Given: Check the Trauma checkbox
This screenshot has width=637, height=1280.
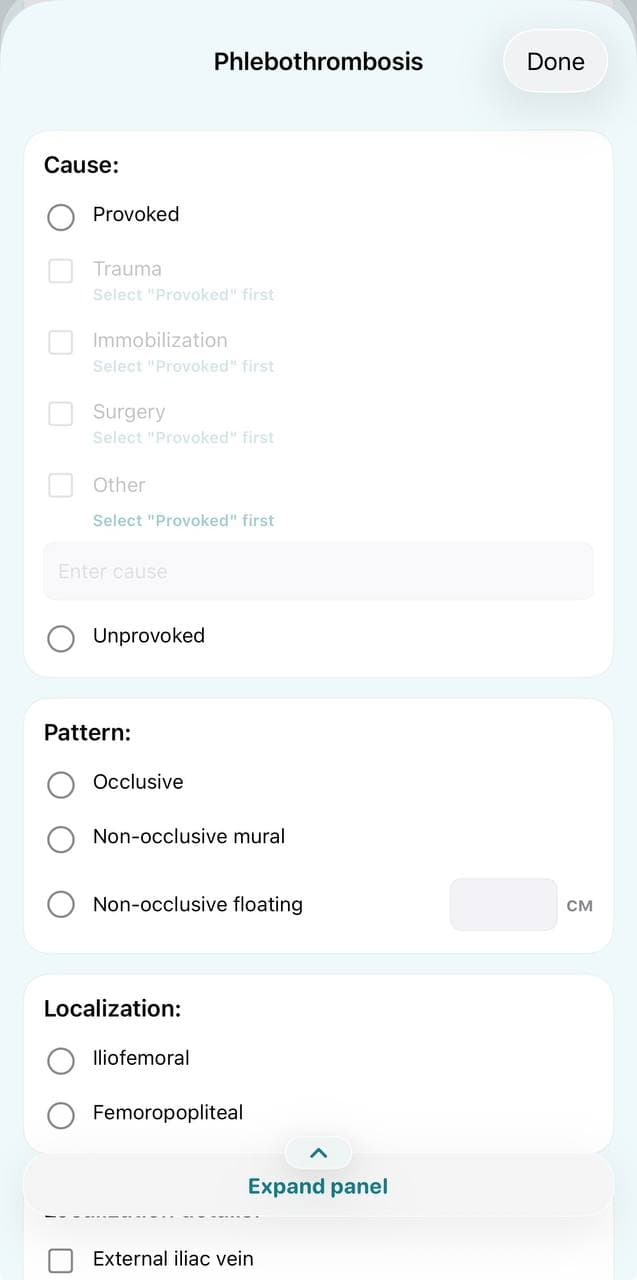Looking at the screenshot, I should pos(61,271).
